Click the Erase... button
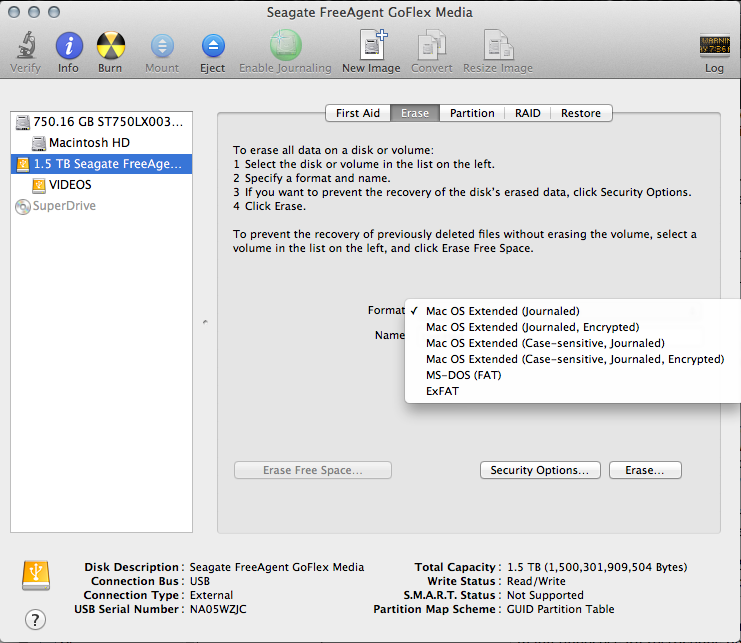 [645, 470]
